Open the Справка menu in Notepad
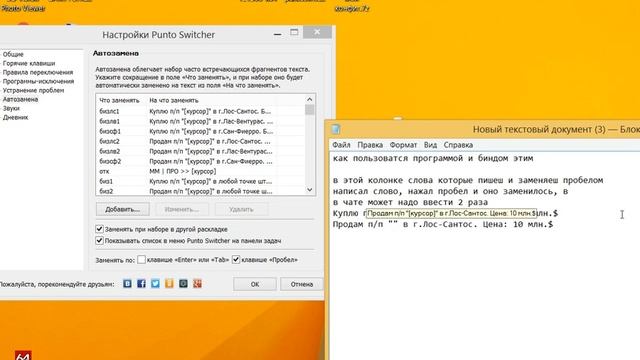The image size is (640, 360). tap(458, 145)
